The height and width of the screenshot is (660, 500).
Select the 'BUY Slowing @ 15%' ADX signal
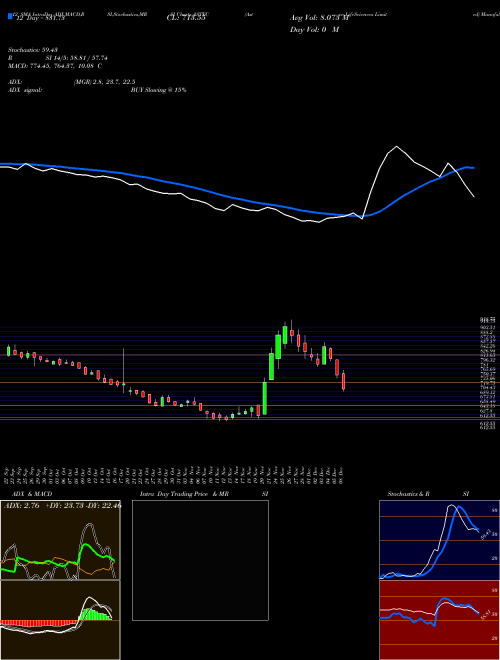[158, 90]
